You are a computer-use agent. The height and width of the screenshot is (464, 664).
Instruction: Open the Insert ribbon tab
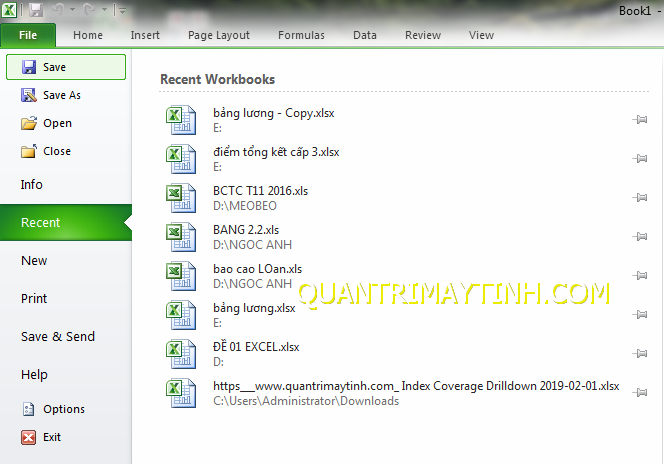pyautogui.click(x=145, y=35)
